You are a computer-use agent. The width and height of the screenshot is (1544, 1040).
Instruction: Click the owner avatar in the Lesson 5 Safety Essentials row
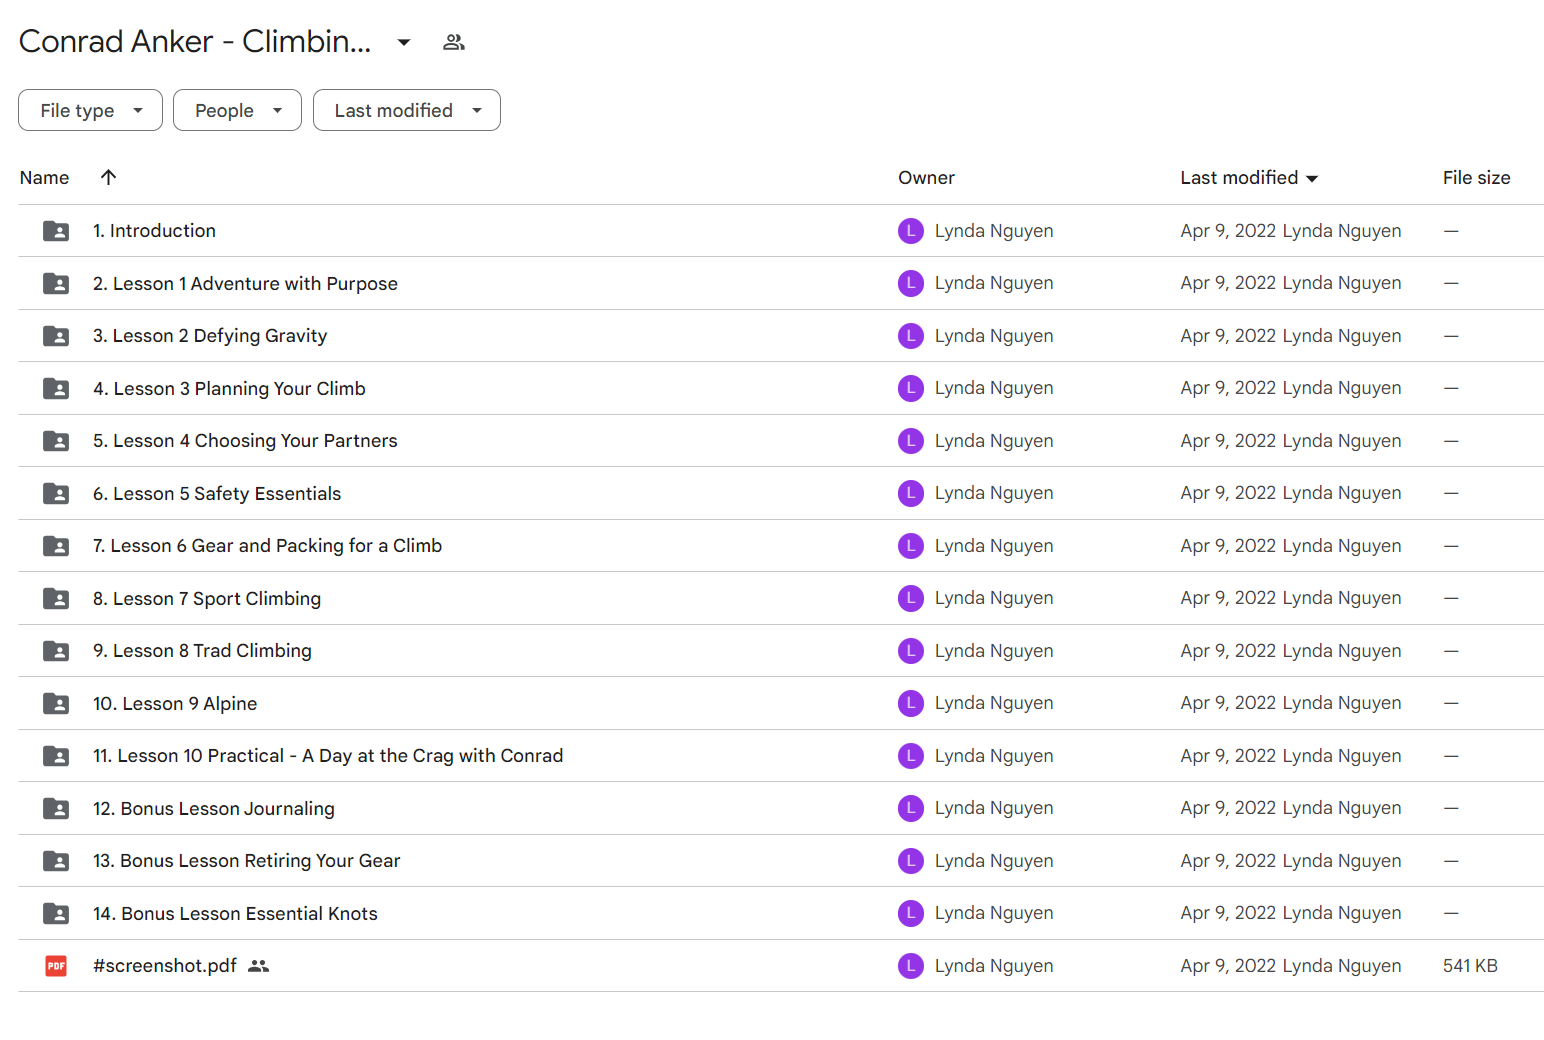click(911, 494)
